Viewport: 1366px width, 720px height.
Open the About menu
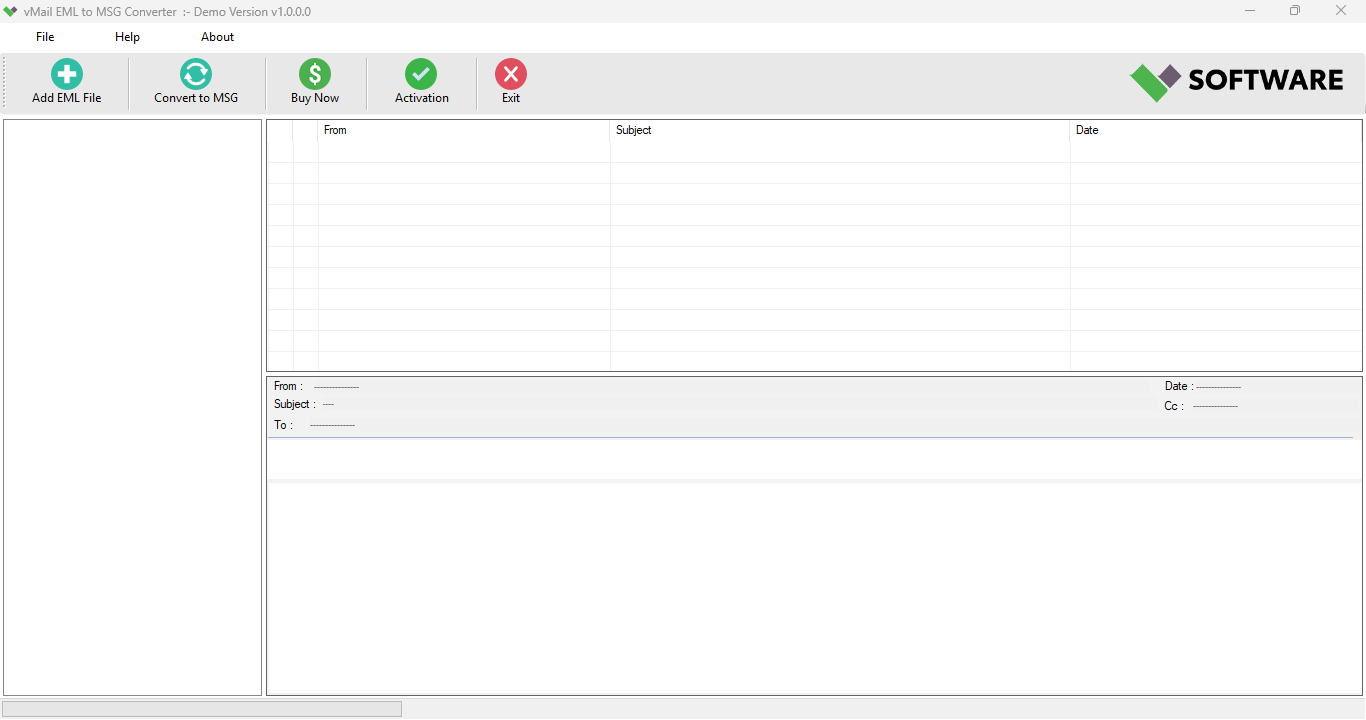[217, 36]
